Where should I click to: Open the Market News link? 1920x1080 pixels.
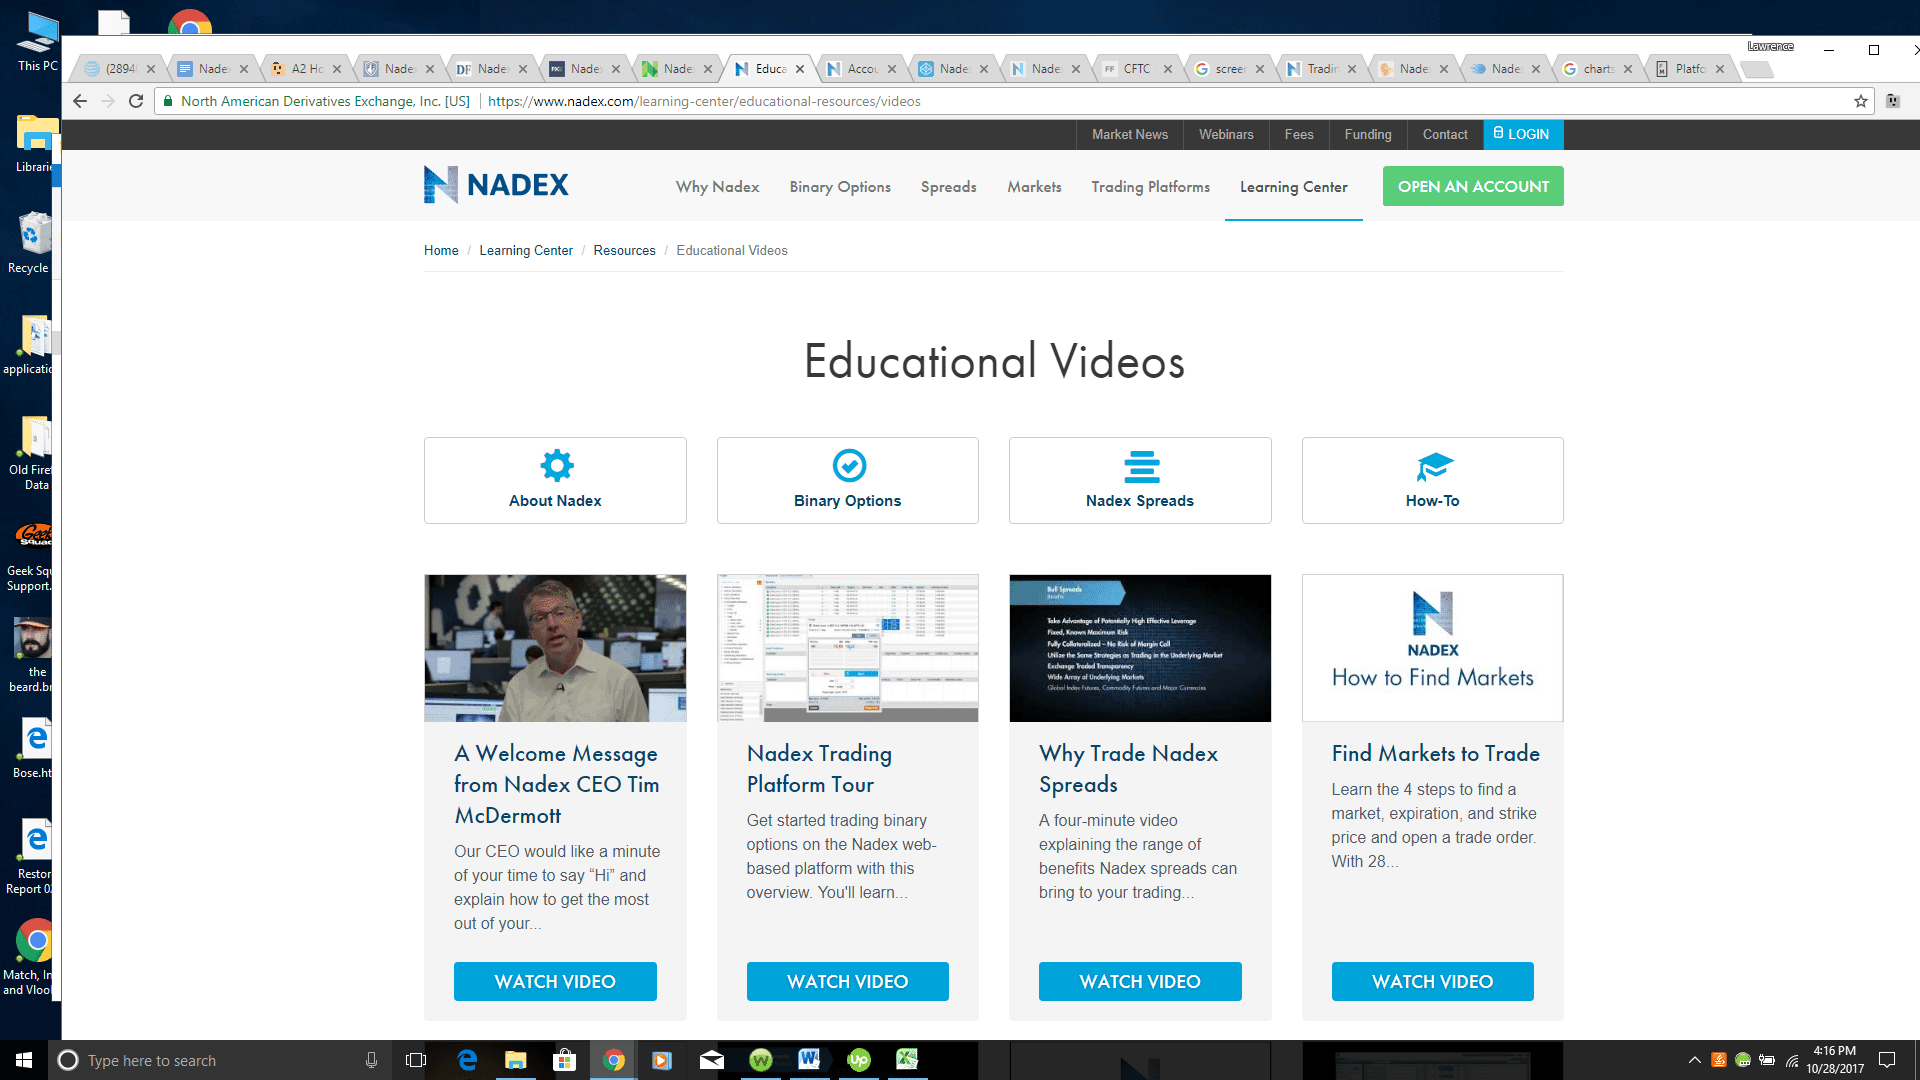point(1129,135)
